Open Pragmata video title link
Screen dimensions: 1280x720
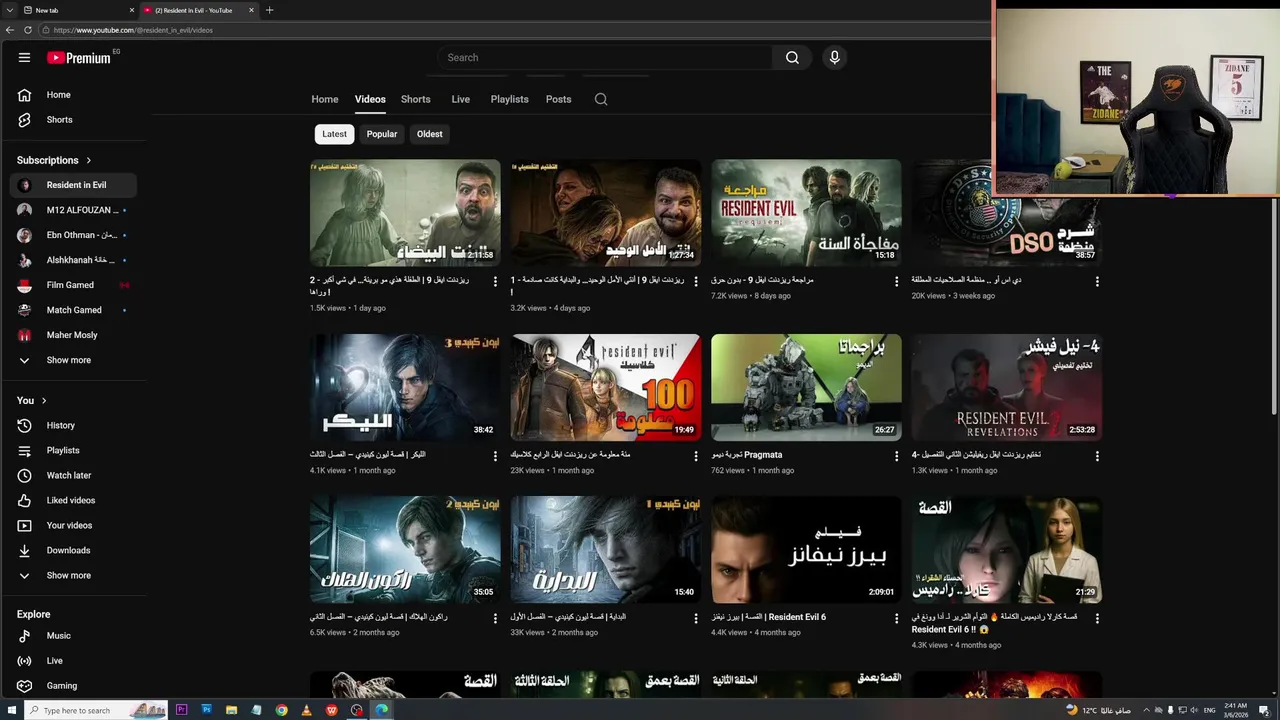[747, 455]
